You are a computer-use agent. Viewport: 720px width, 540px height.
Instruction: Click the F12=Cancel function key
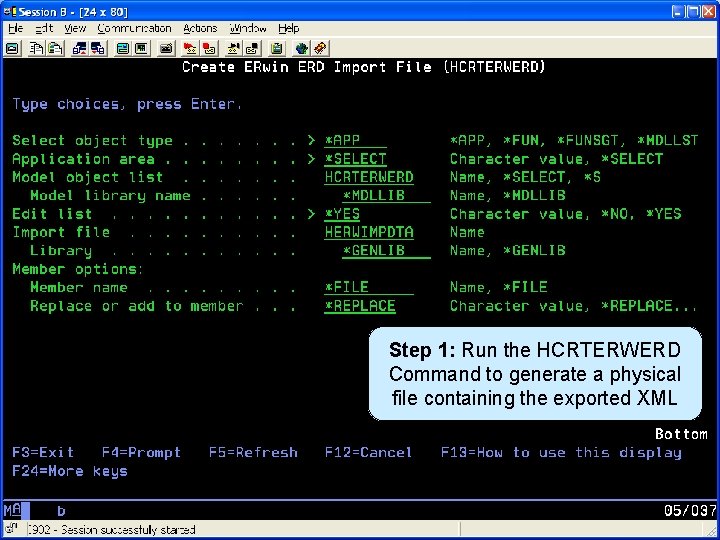[369, 453]
